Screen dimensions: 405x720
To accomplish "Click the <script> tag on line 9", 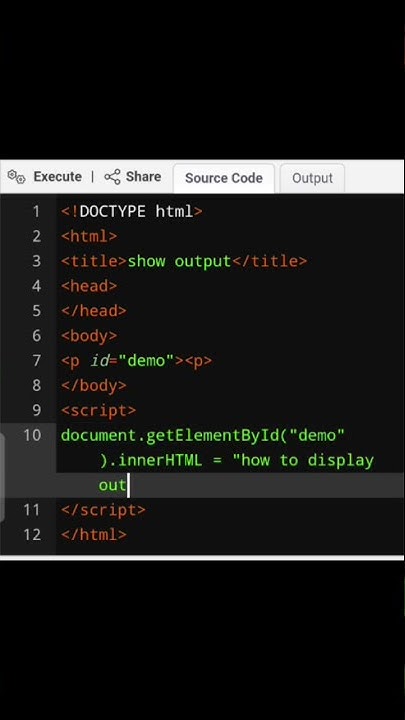I will point(98,410).
